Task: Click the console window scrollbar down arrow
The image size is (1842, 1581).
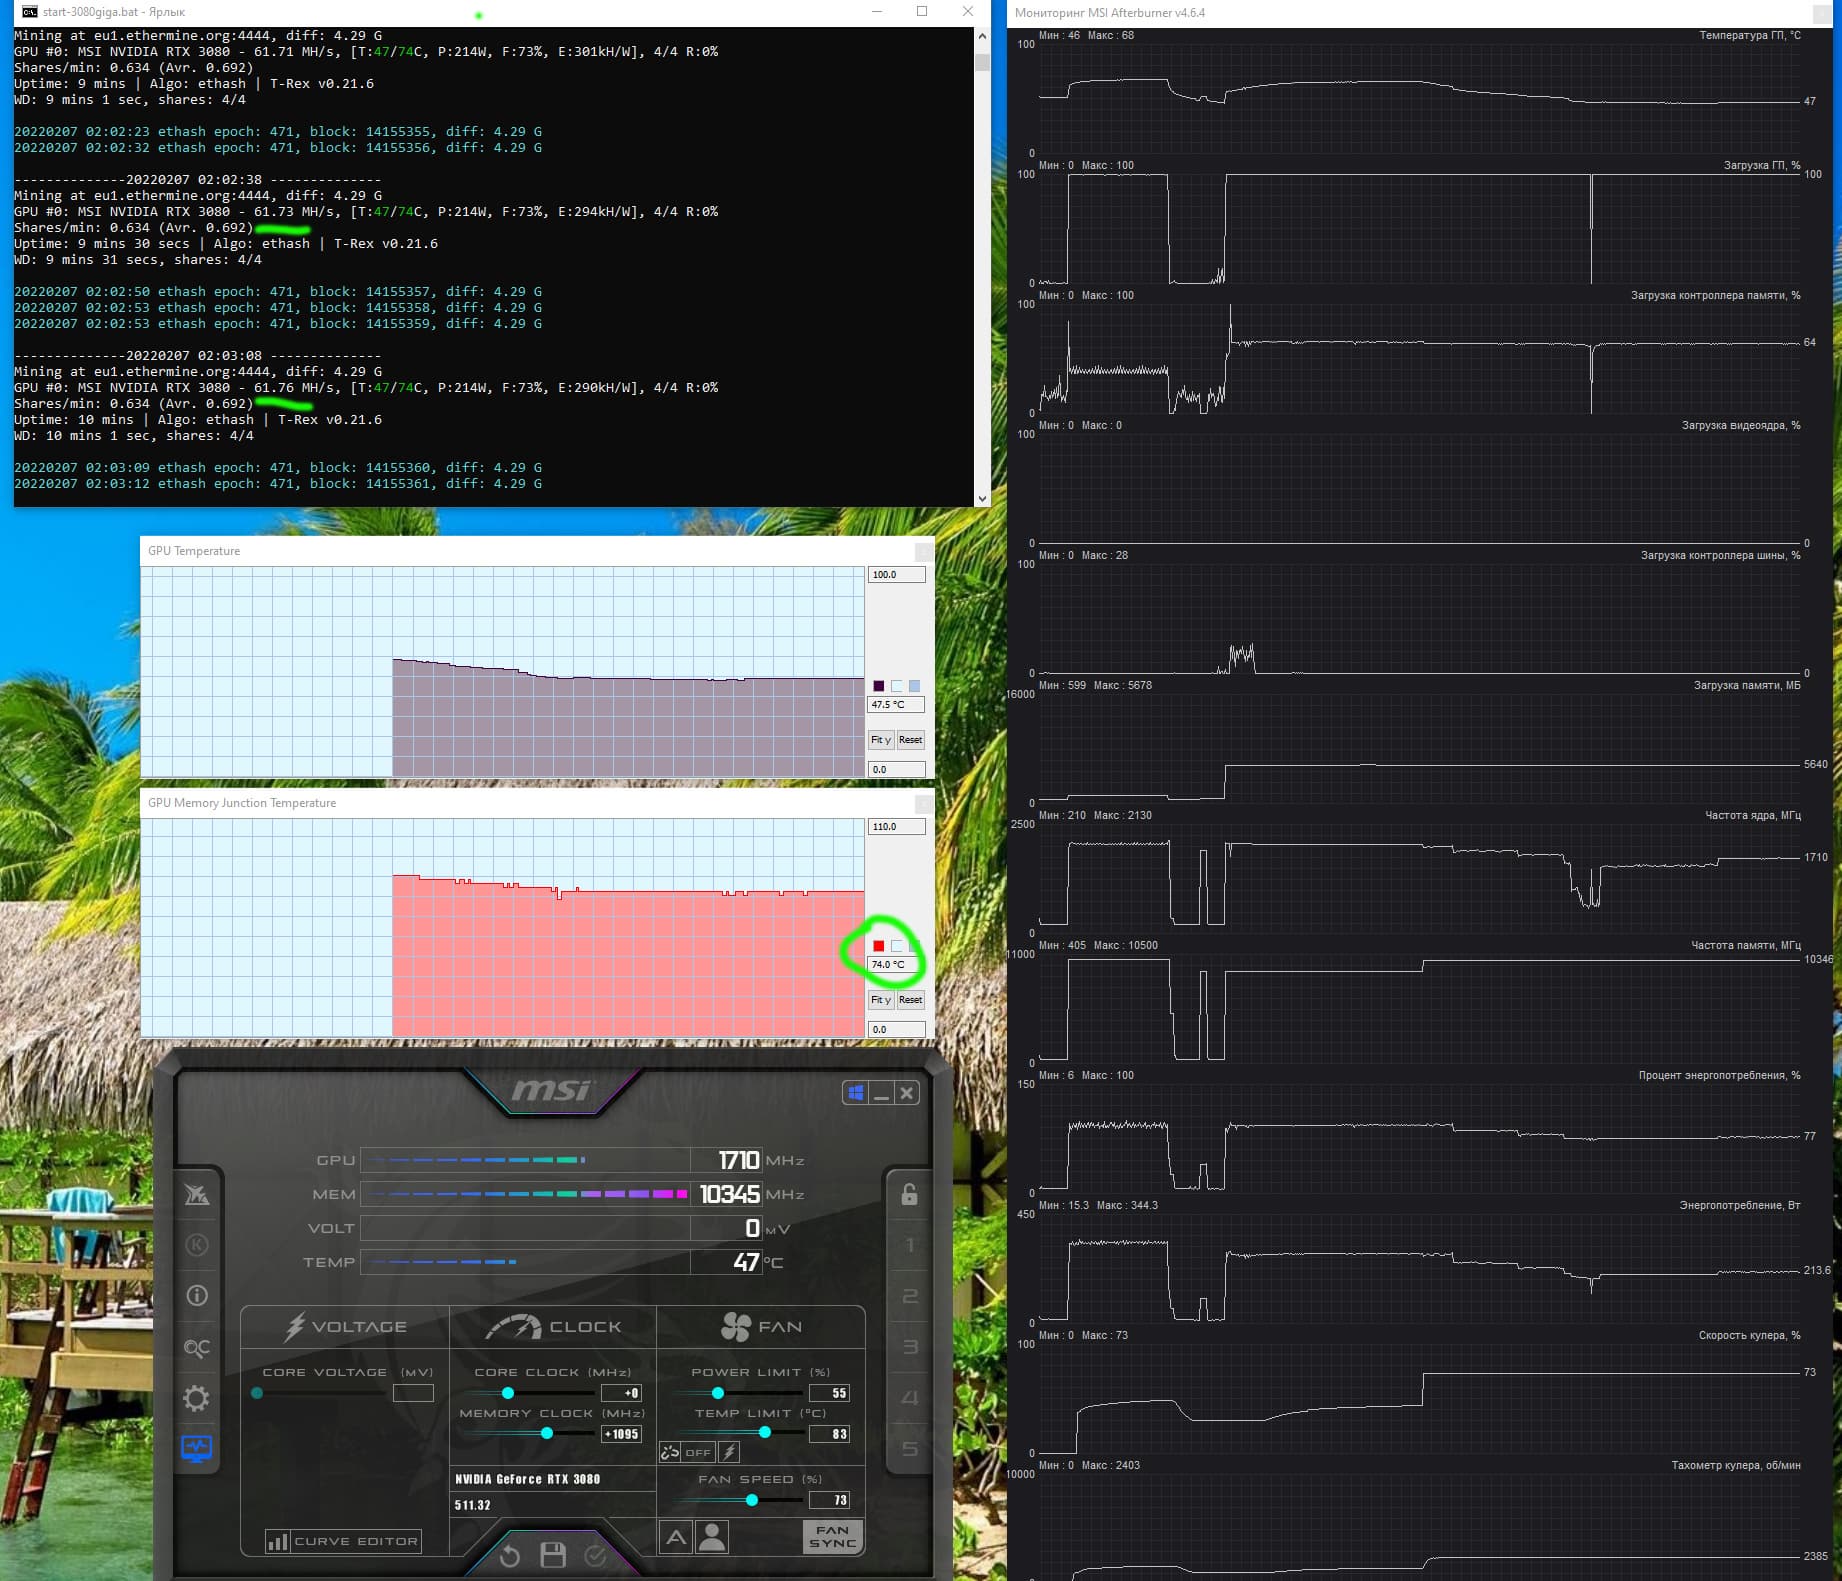Action: (x=982, y=498)
